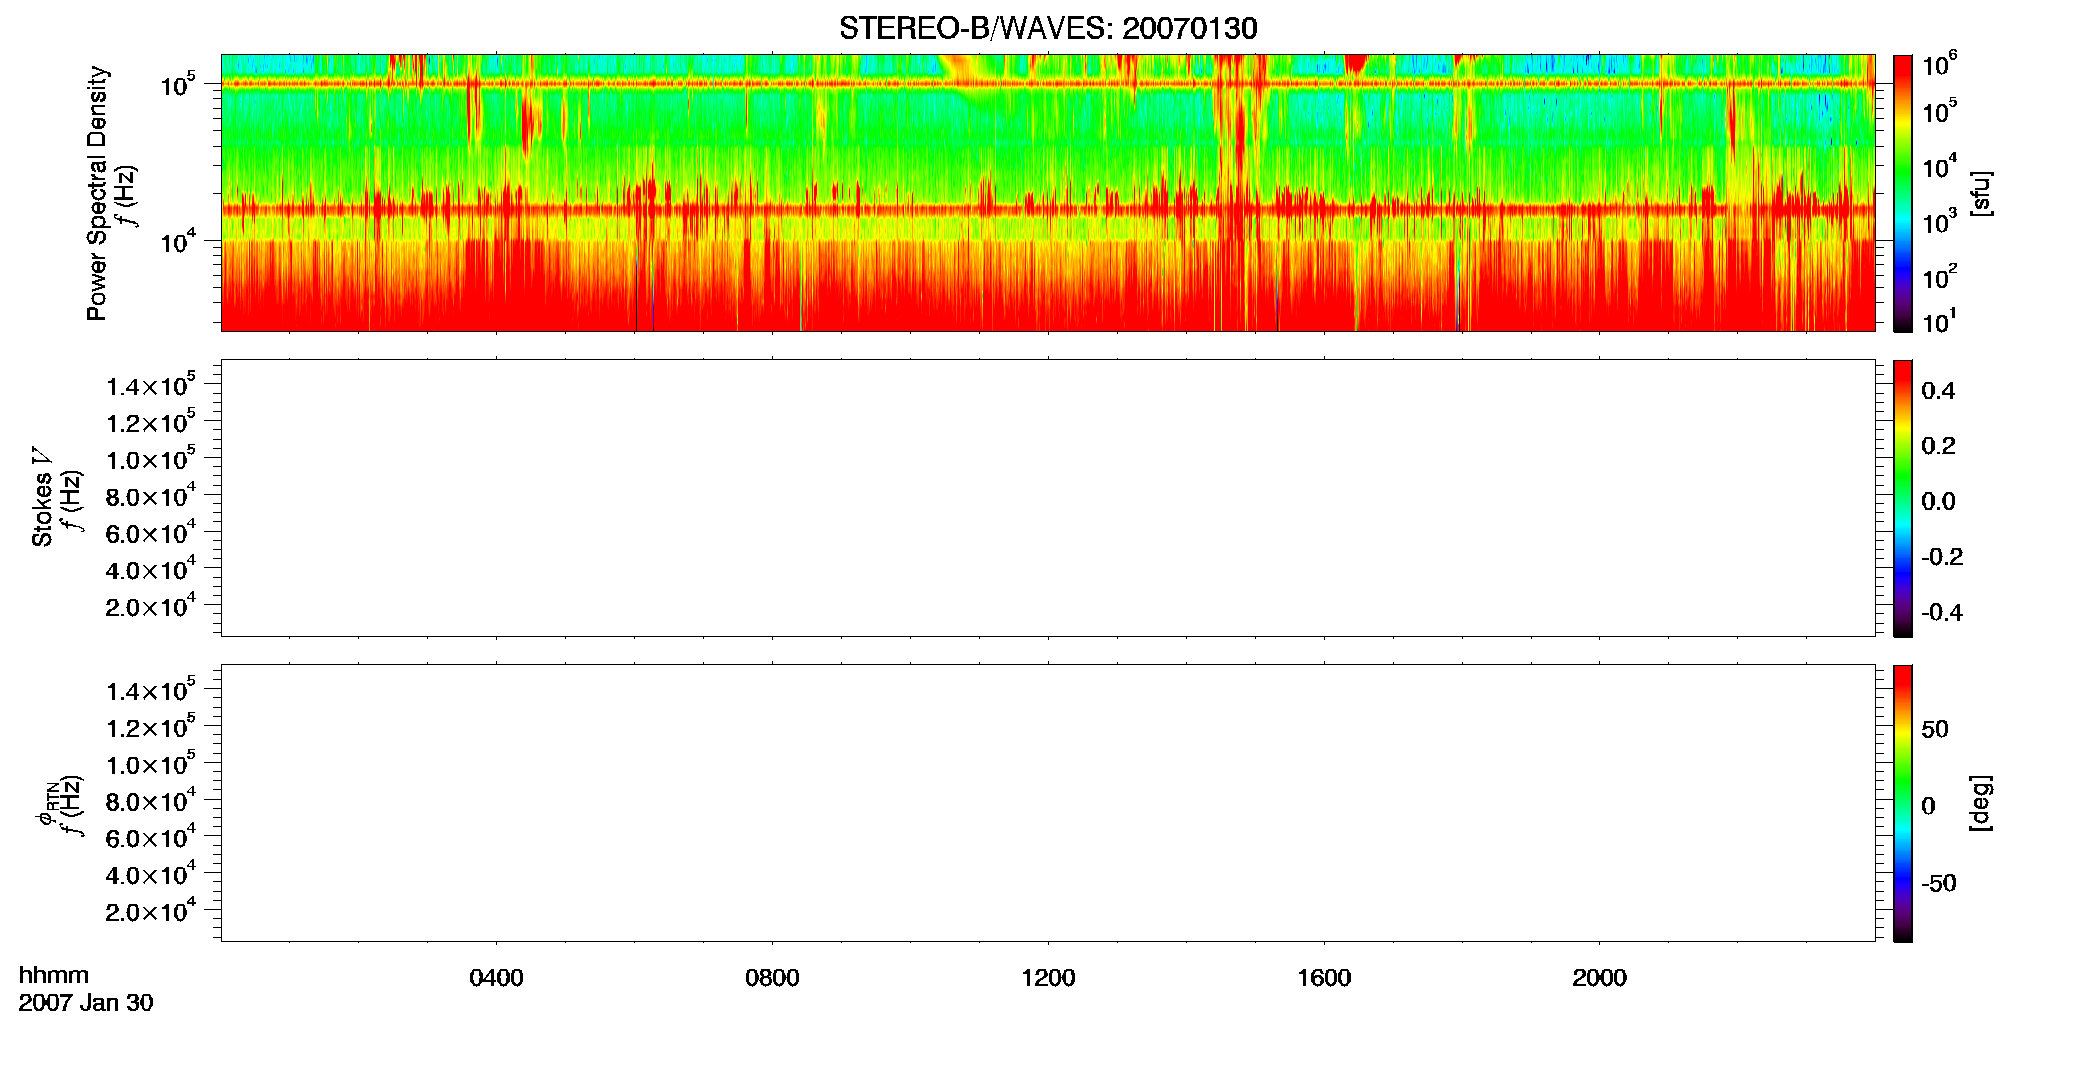This screenshot has height=1080, width=2096.
Task: Click the 2007 Jan 30 date label
Action: [x=86, y=1003]
